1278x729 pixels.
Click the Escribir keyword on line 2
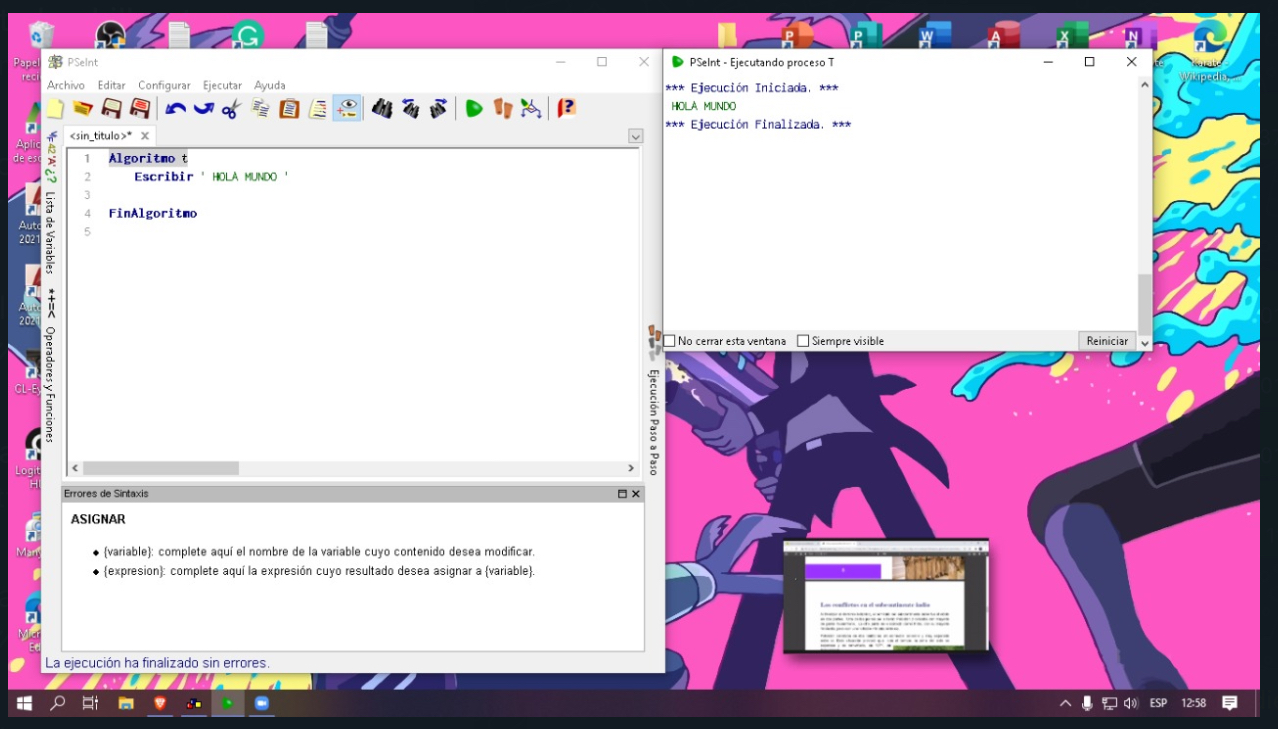click(x=163, y=177)
